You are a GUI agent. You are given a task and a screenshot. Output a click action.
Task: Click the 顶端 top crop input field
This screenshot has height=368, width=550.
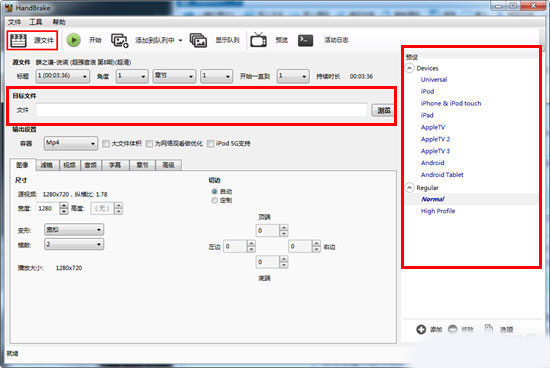[x=268, y=230]
